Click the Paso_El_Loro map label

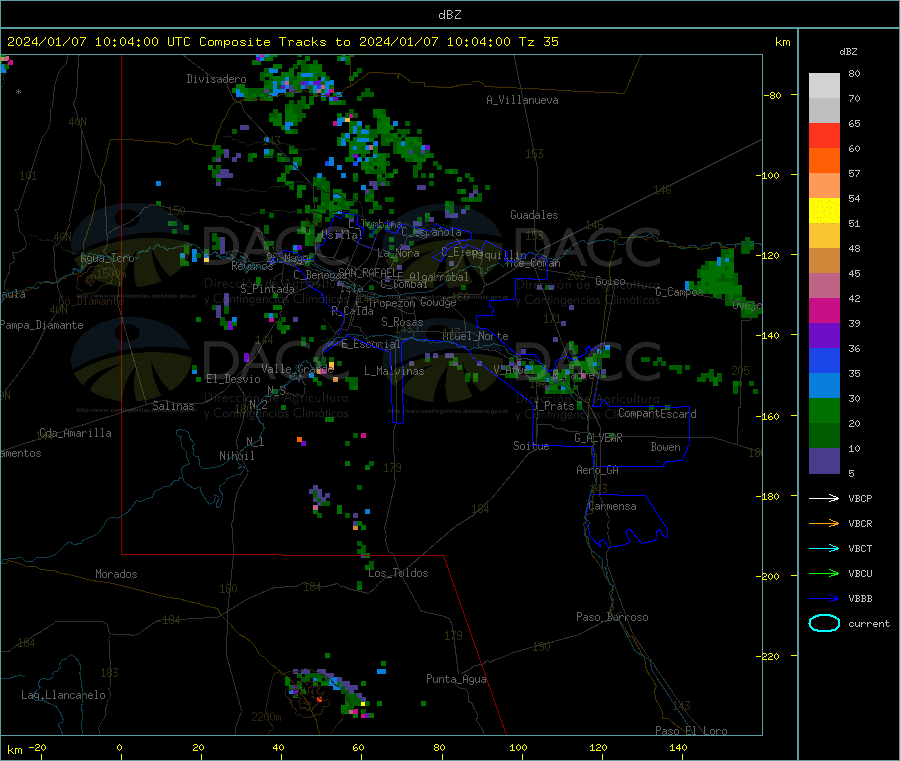coord(691,731)
